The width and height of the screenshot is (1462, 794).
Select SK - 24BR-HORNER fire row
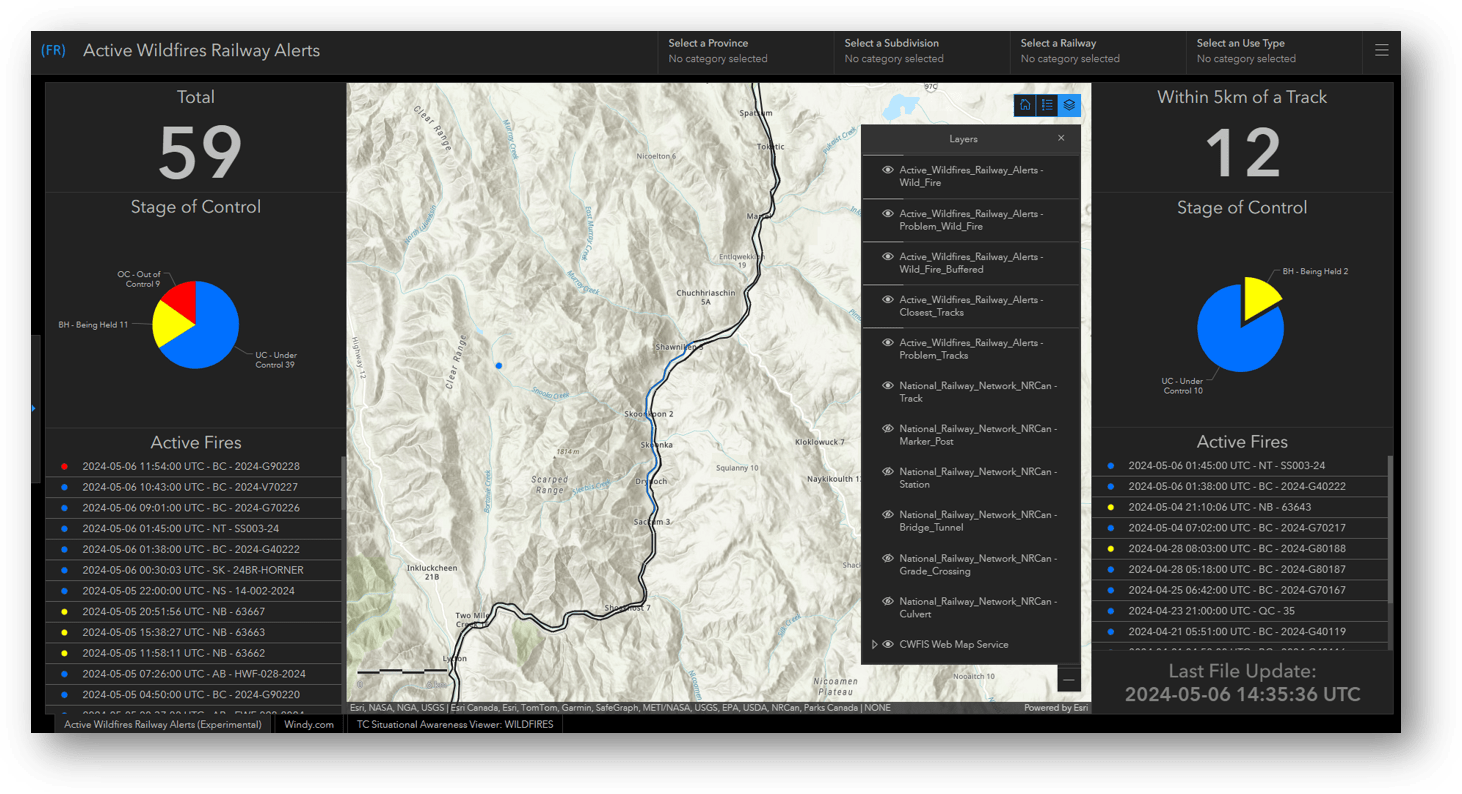195,570
